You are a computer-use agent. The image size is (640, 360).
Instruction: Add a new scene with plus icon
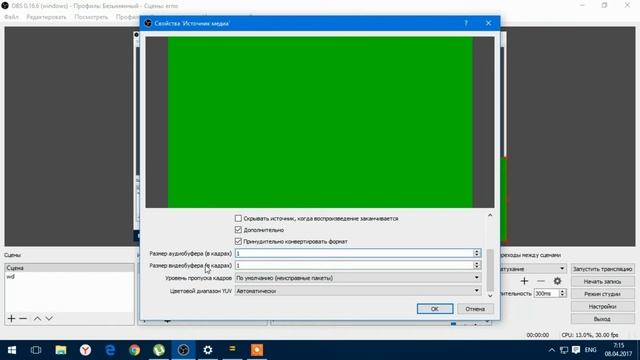pyautogui.click(x=11, y=318)
